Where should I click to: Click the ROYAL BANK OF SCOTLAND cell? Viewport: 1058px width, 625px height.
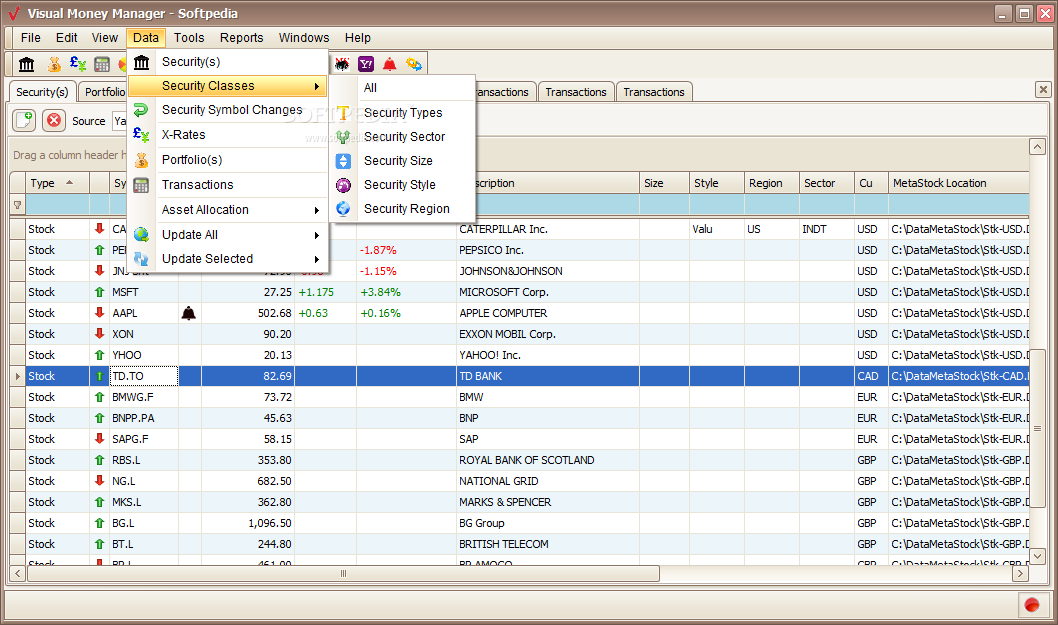pyautogui.click(x=548, y=460)
